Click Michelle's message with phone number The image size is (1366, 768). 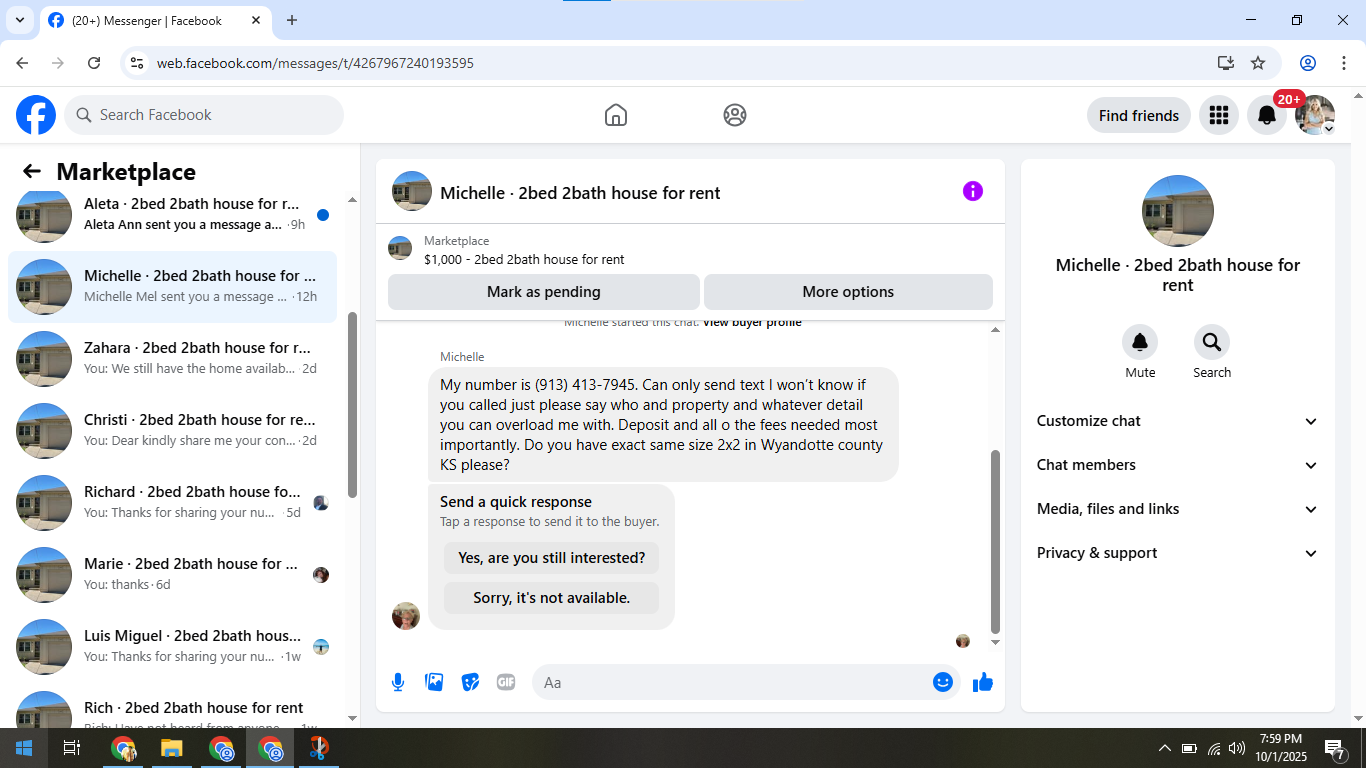pos(663,425)
